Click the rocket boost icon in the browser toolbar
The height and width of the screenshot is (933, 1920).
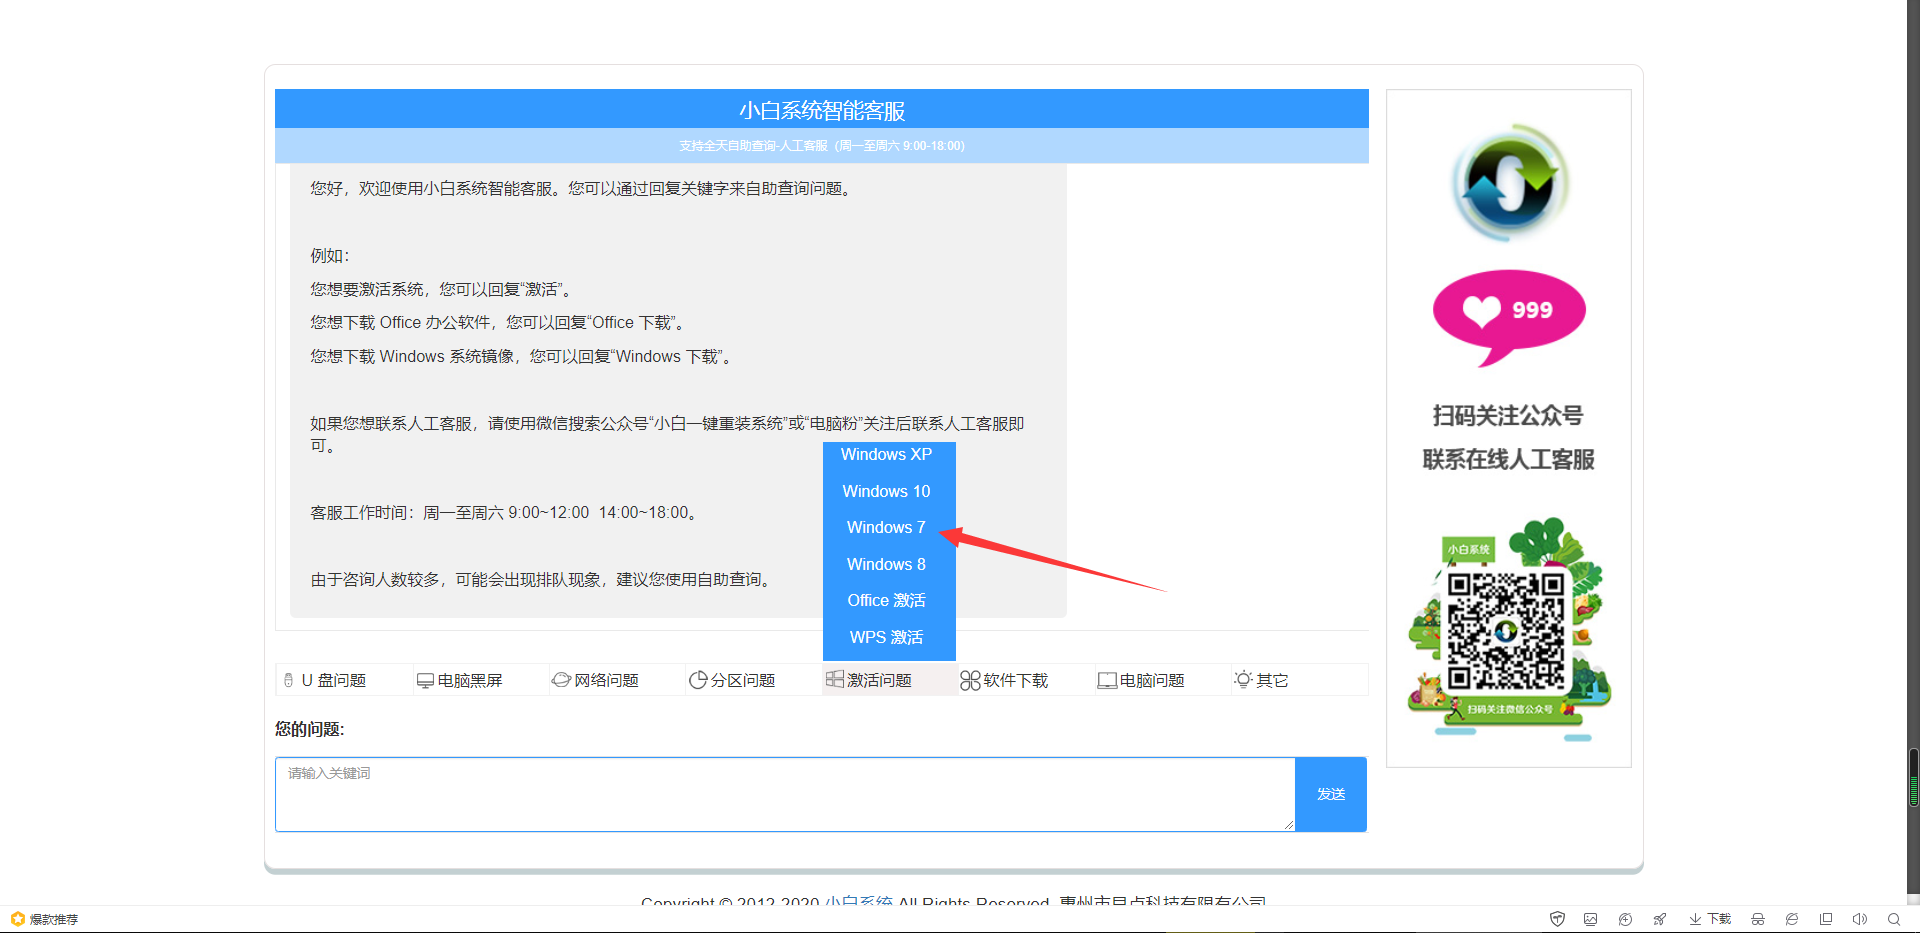[1660, 919]
